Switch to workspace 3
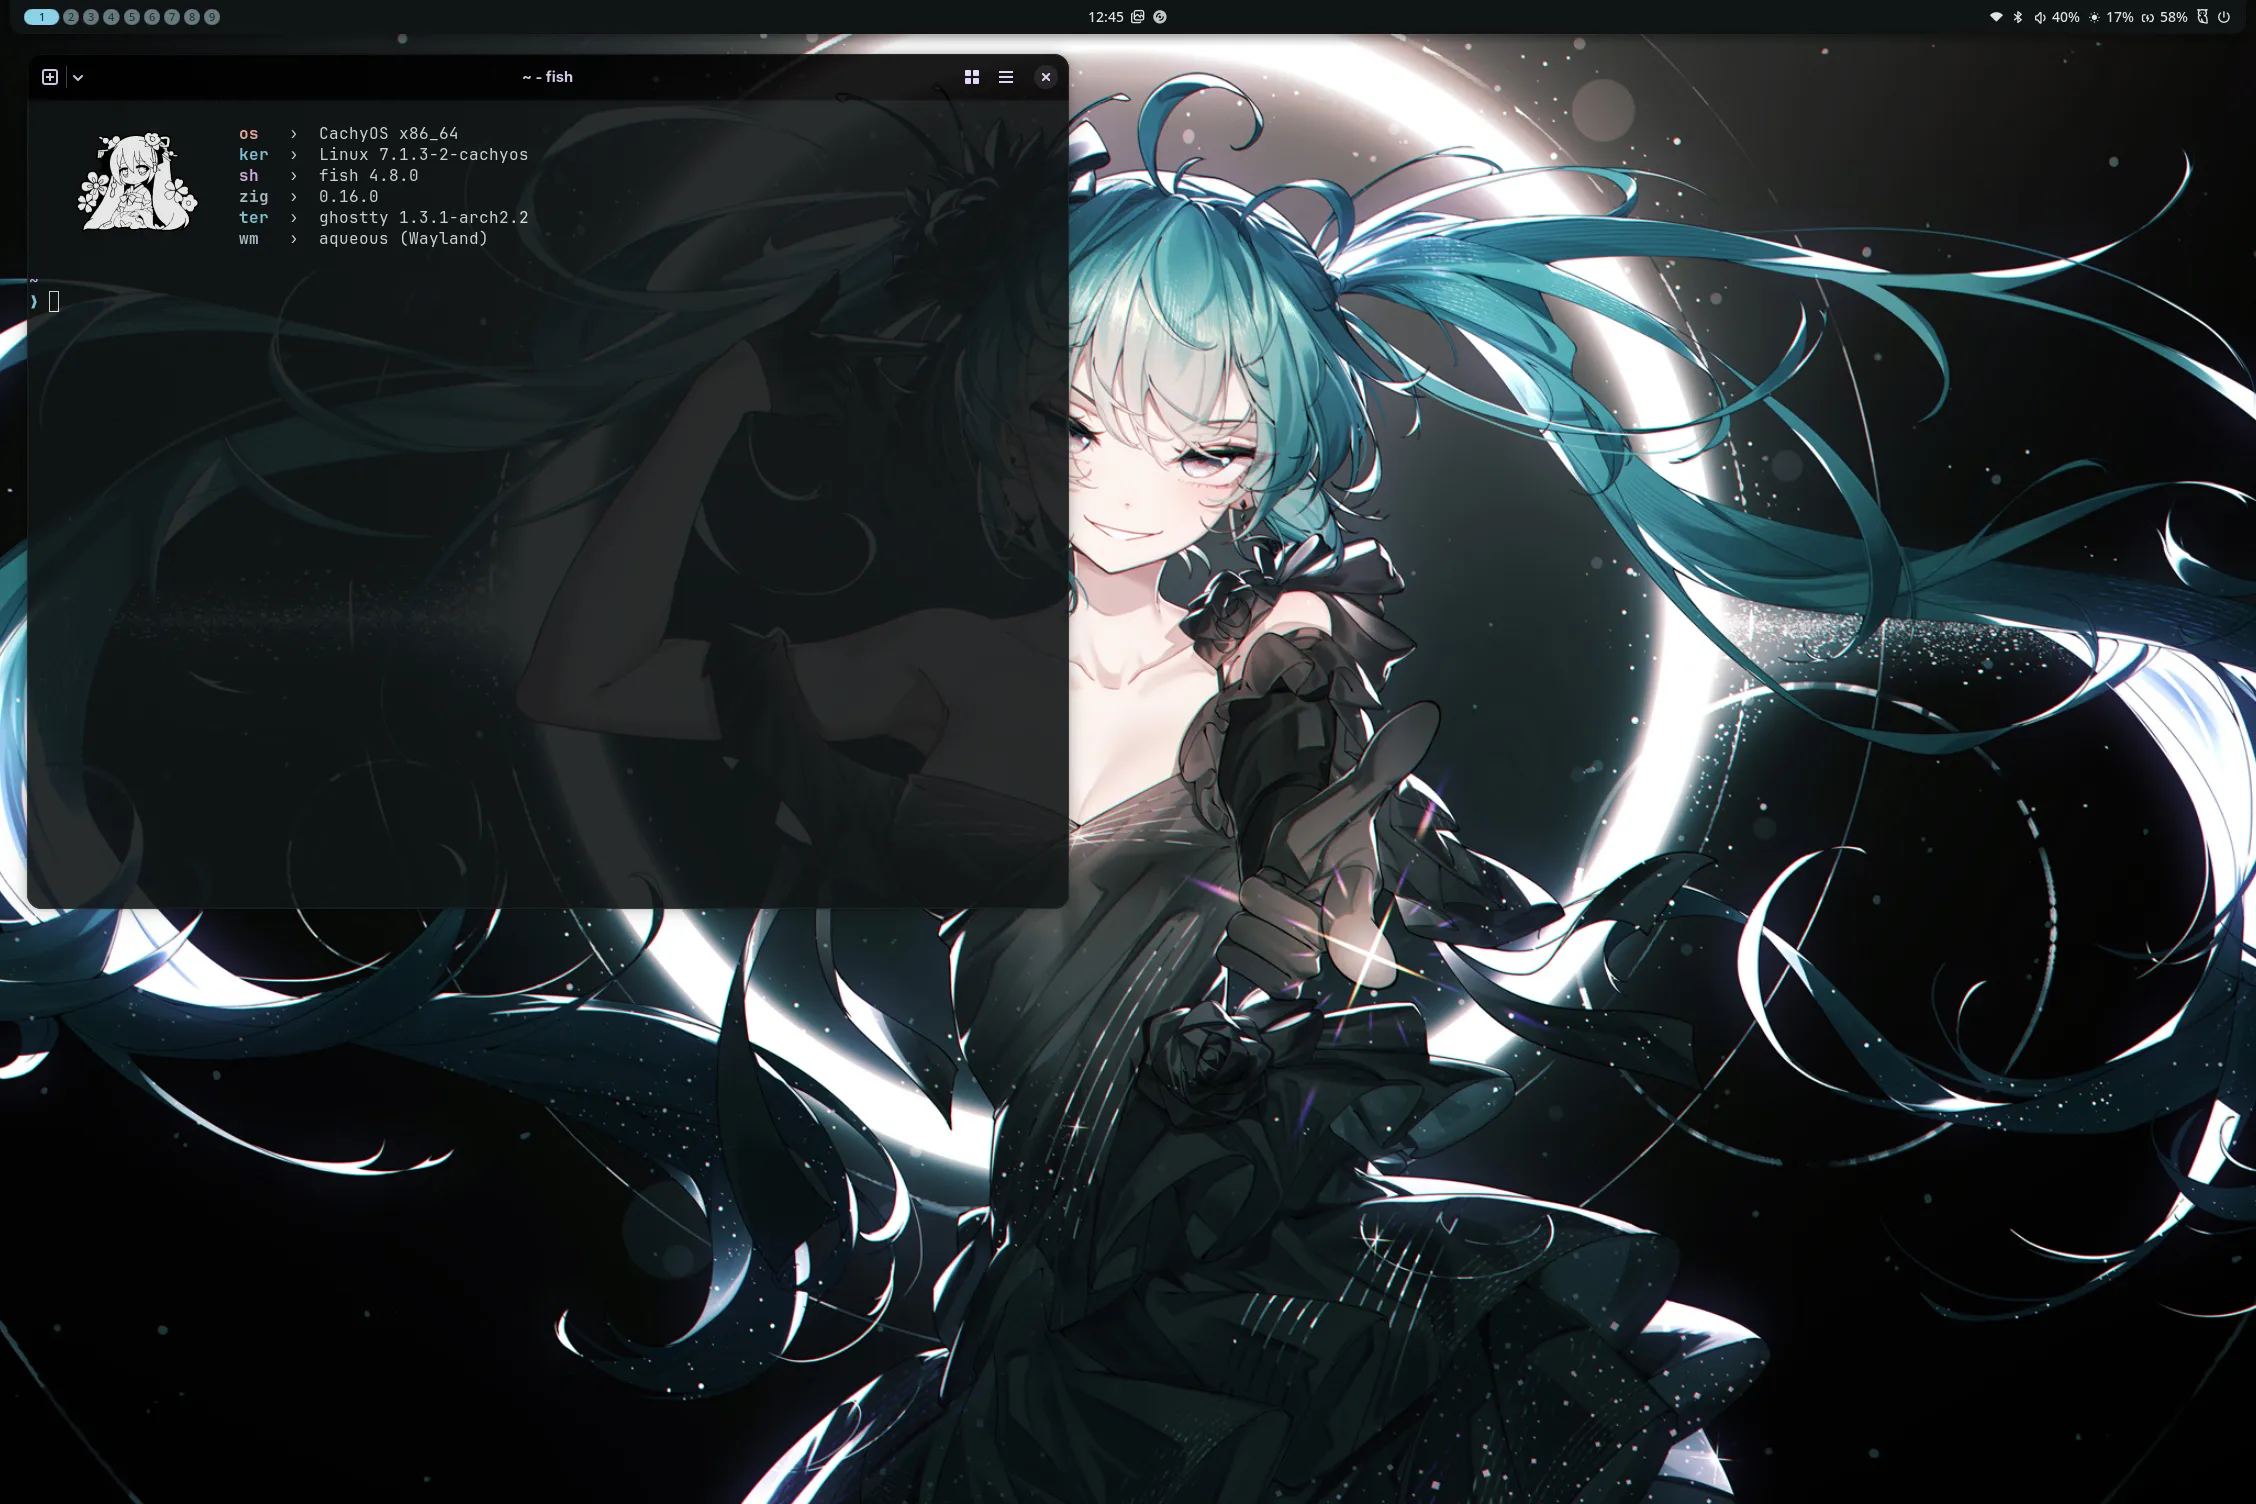The image size is (2256, 1504). (91, 17)
